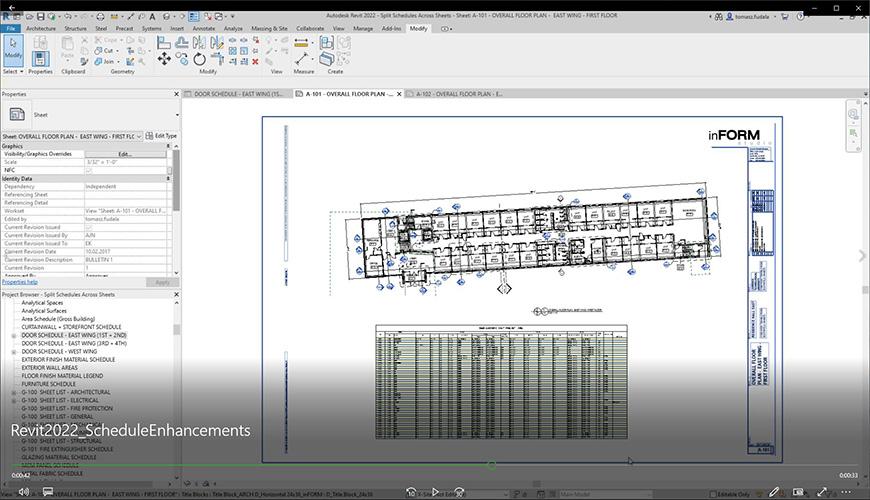Screen dimensions: 870x500
Task: Click the Create Similar icon
Action: pyautogui.click(x=326, y=59)
